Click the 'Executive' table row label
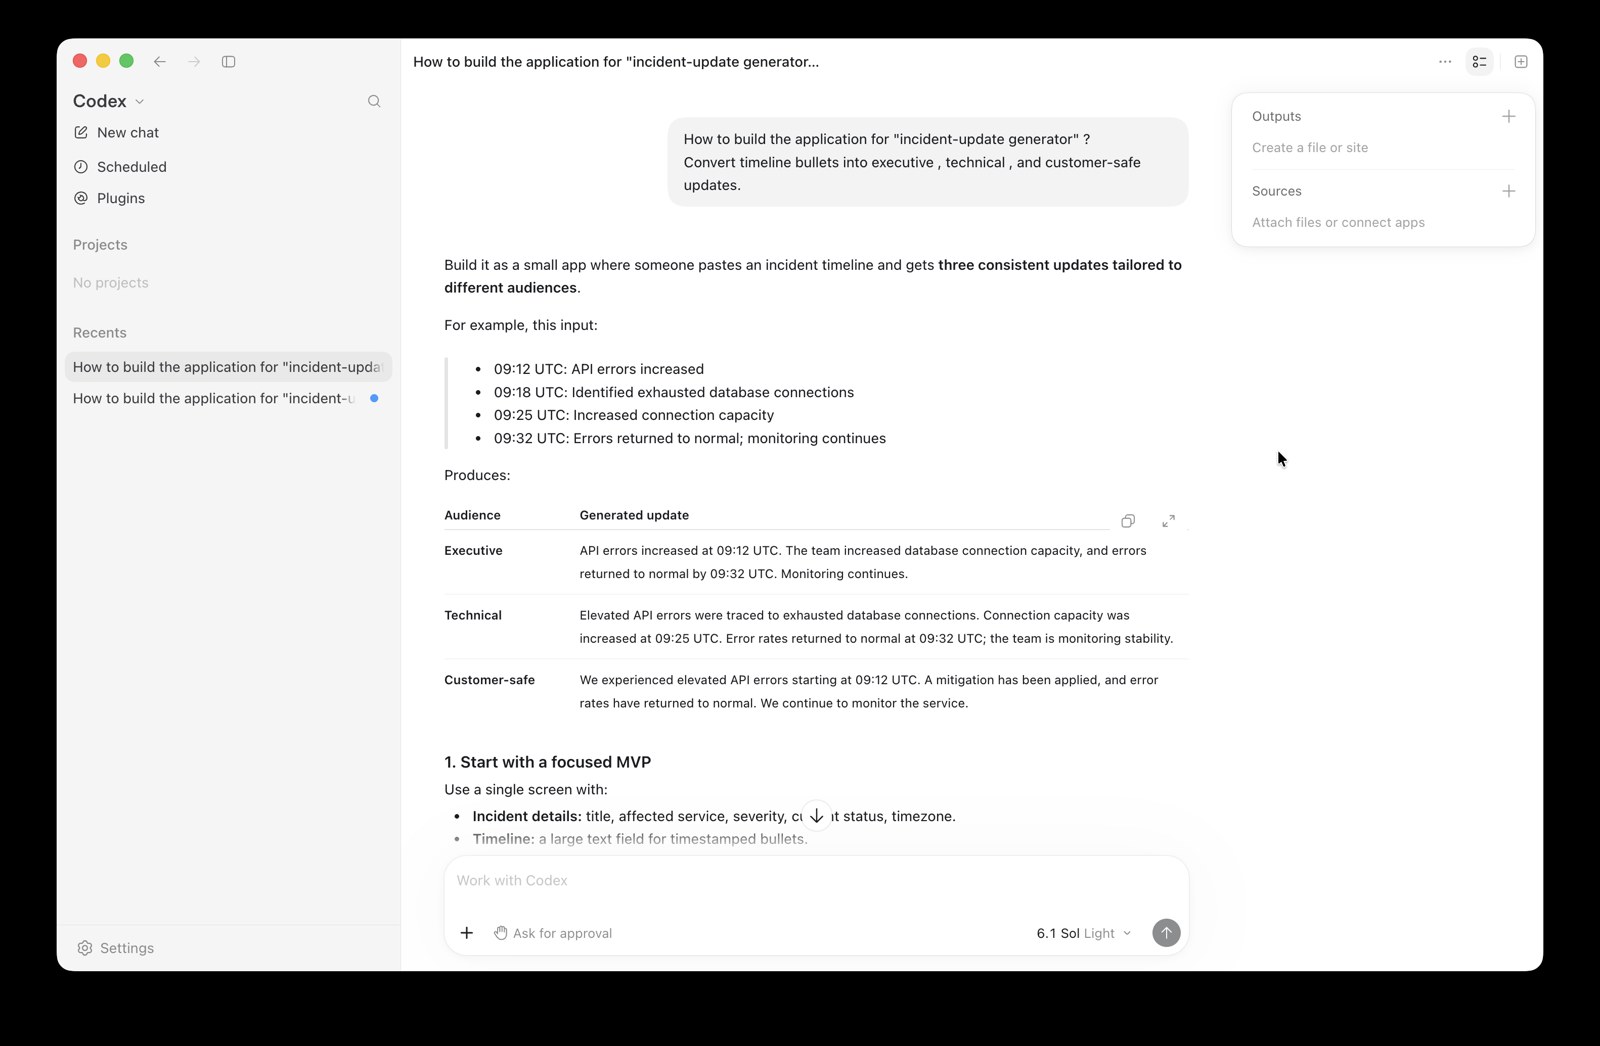The image size is (1600, 1046). click(x=473, y=551)
